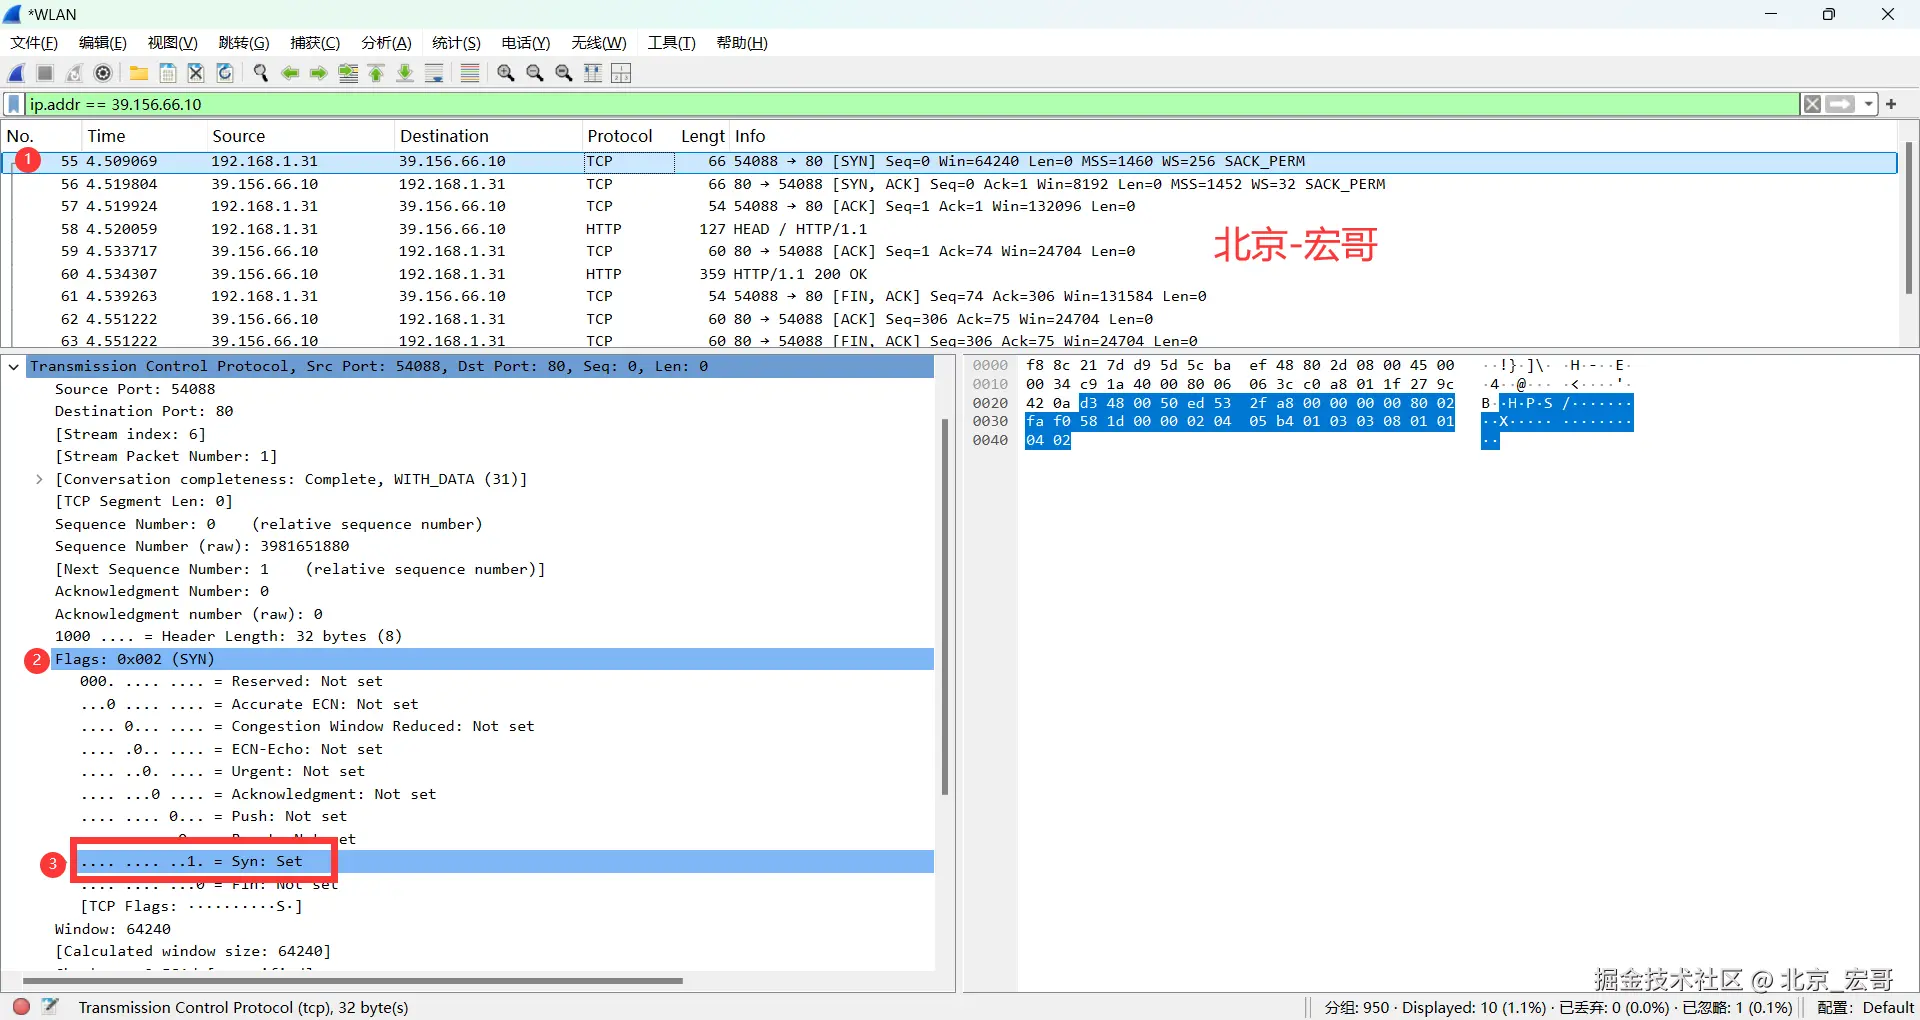1920x1020 pixels.
Task: Sort packets by the Time column
Action: [143, 136]
